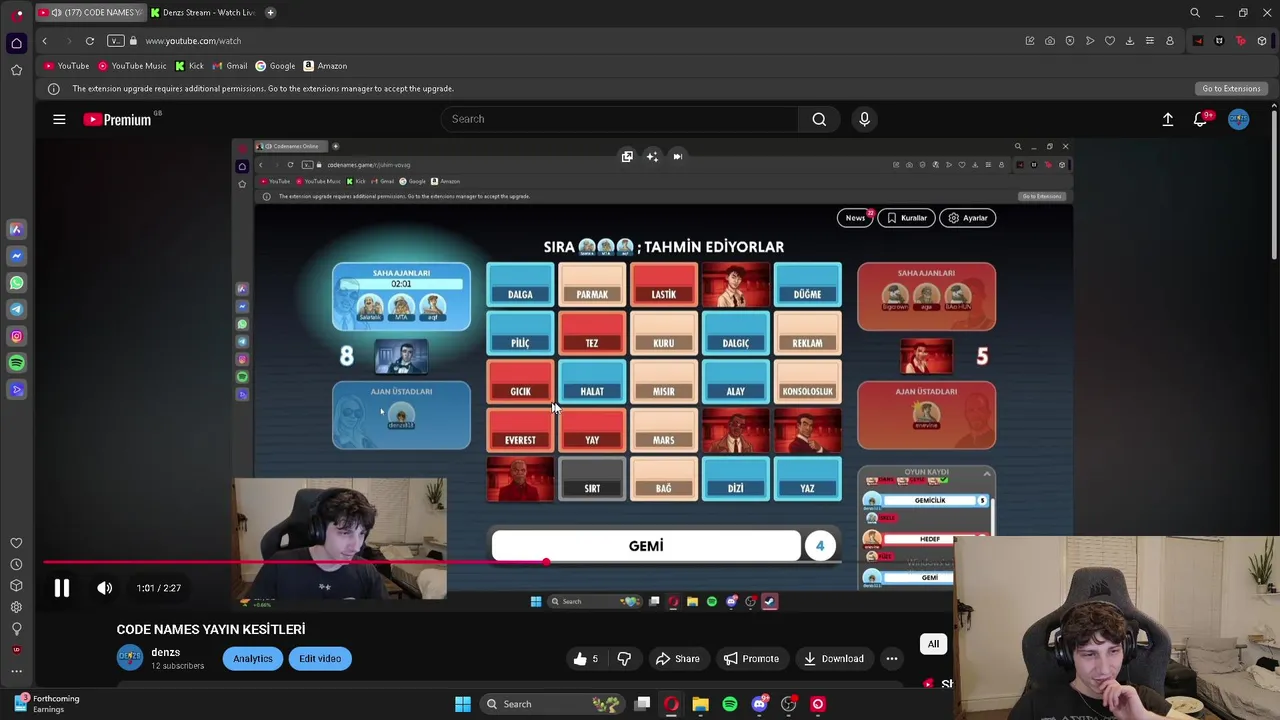Image resolution: width=1280 pixels, height=720 pixels.
Task: Click Go to Extensions button
Action: coord(1231,89)
